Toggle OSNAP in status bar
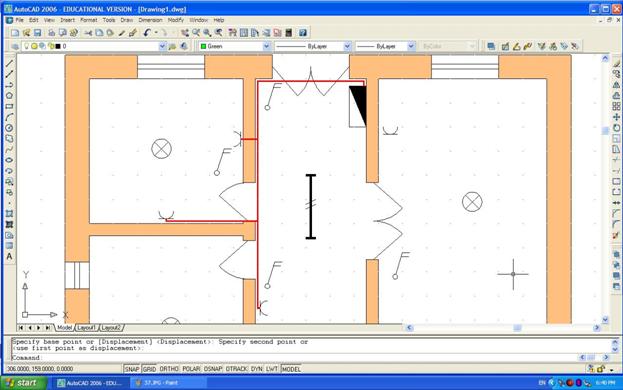 (213, 369)
